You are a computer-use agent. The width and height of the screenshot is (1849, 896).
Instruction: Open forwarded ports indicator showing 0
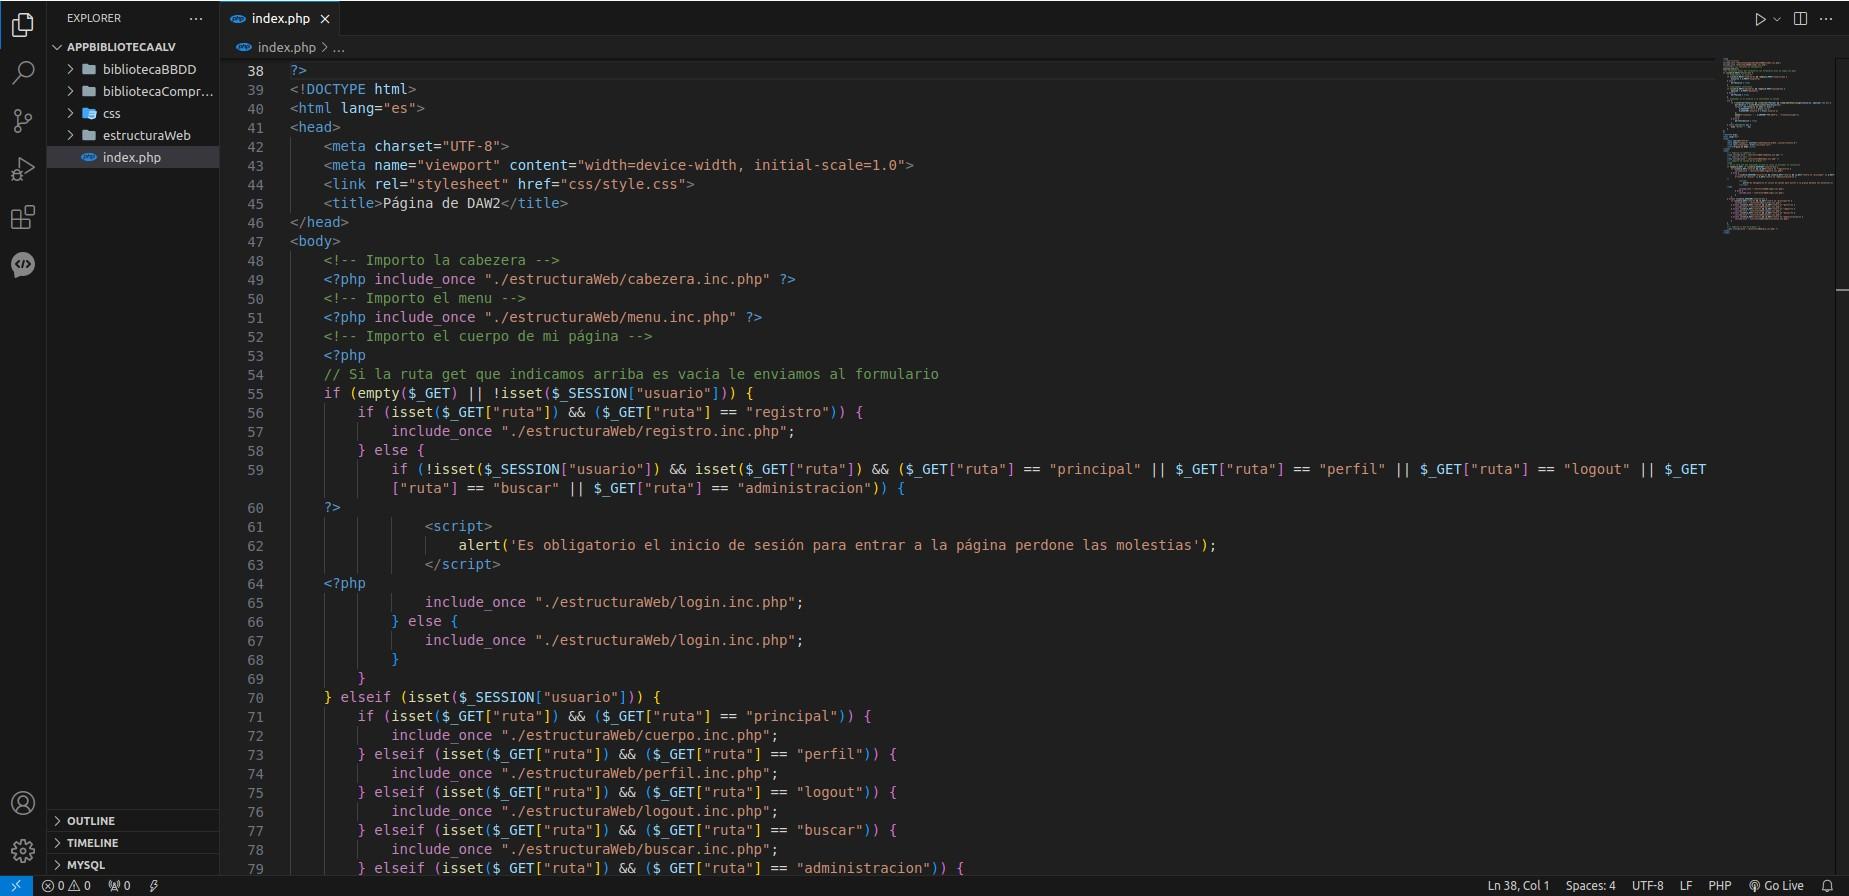[x=120, y=886]
